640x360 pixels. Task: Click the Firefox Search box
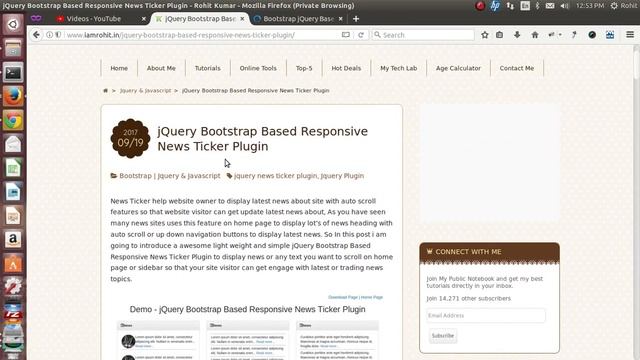point(423,35)
